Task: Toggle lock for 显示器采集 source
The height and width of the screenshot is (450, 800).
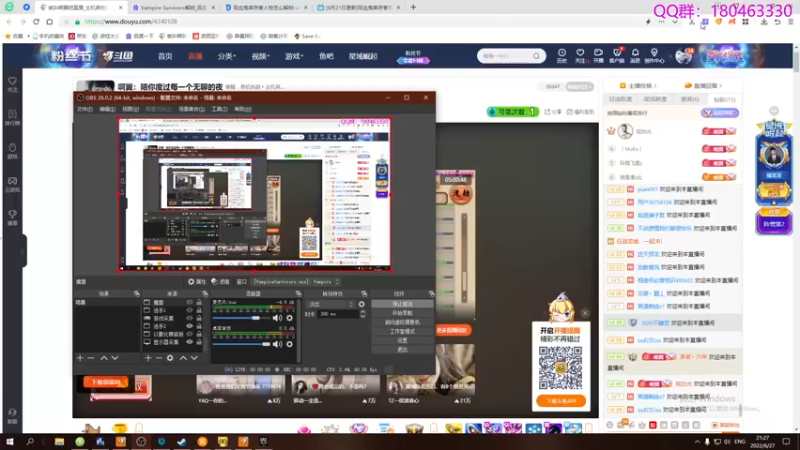Action: click(199, 342)
